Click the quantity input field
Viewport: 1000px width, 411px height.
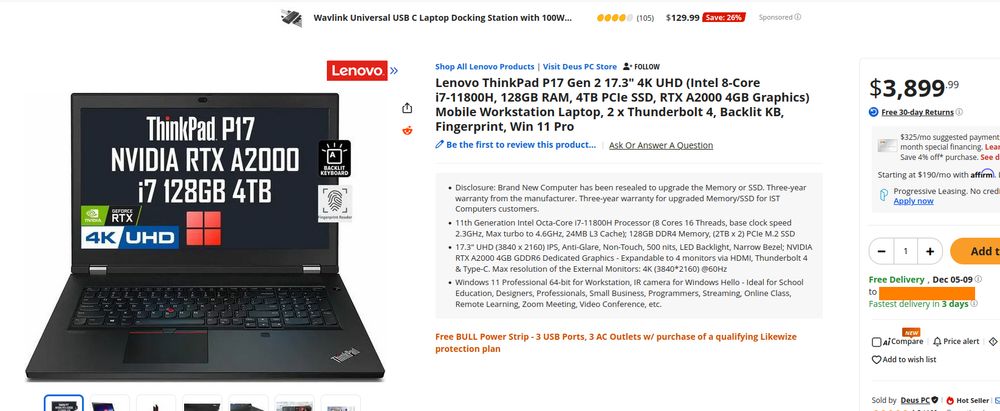[x=906, y=251]
